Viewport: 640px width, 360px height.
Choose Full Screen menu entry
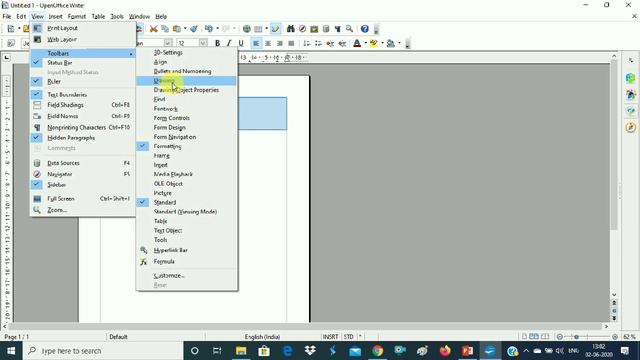pos(82,199)
